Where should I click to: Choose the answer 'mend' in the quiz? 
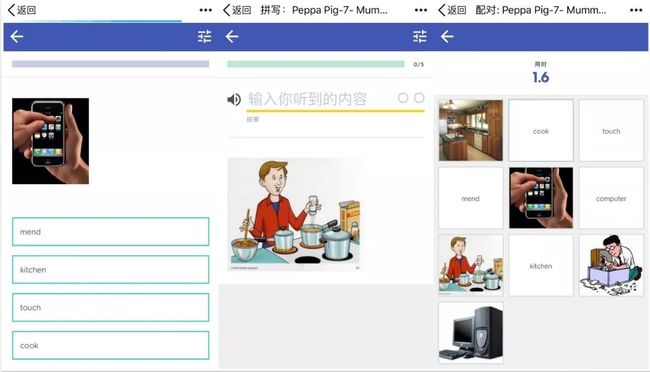tap(110, 231)
